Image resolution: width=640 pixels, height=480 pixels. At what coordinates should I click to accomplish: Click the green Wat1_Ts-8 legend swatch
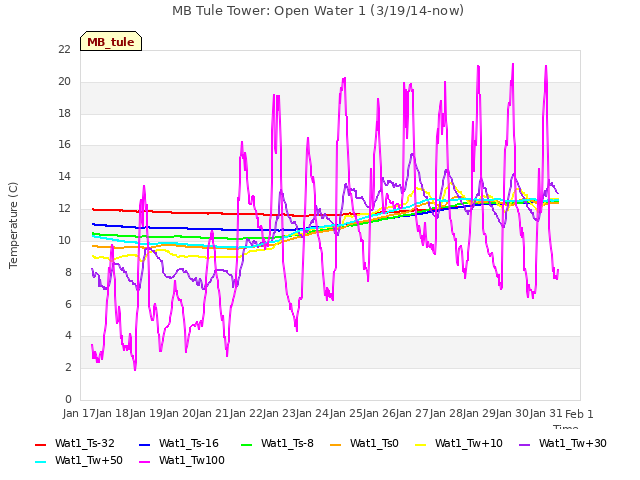[x=247, y=444]
